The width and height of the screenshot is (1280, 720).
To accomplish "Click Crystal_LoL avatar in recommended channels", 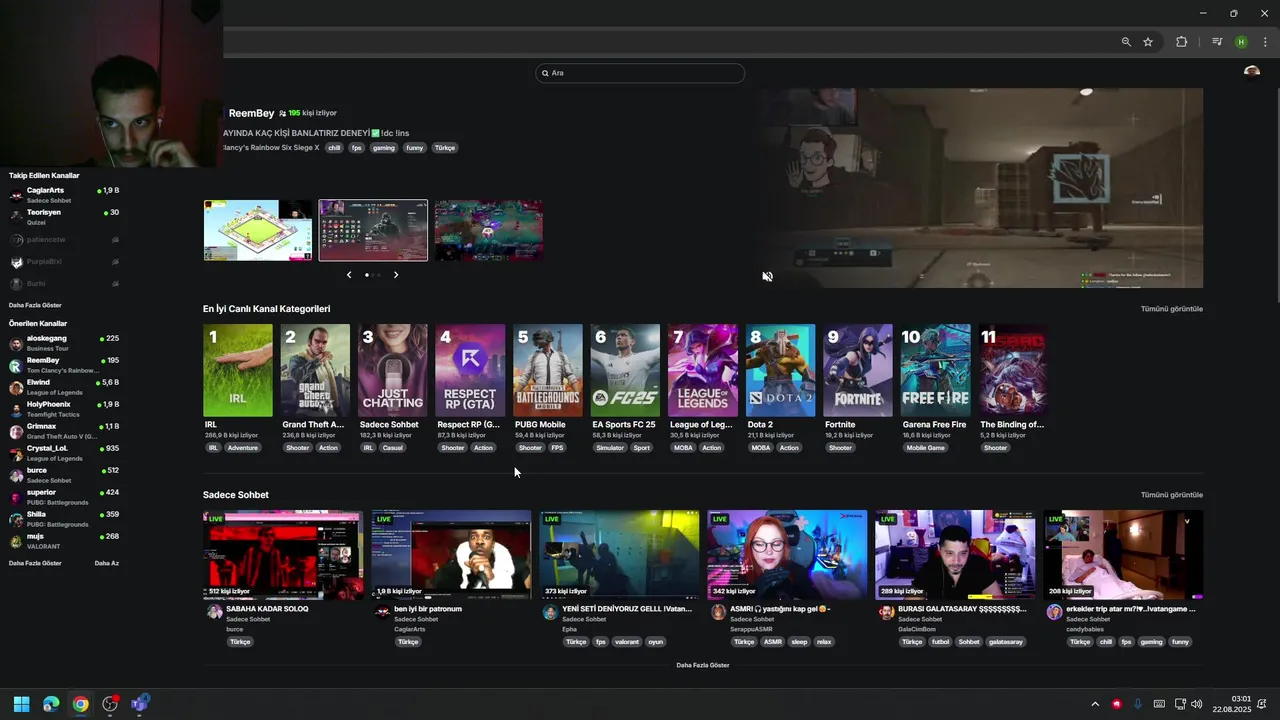I will coord(16,453).
